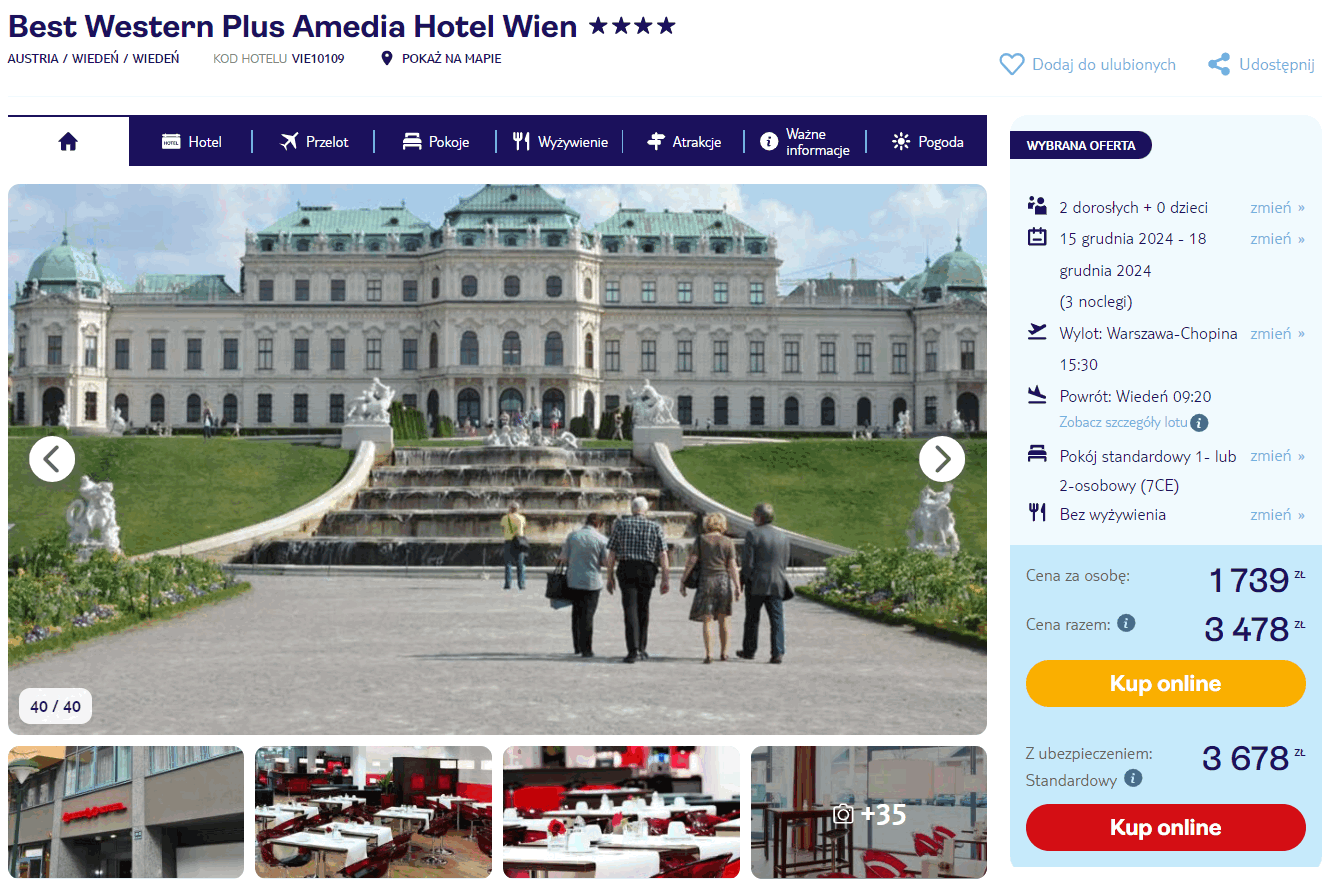Screen dimensions: 1330x879
Task: Click the info icon beside Standardowy insurance
Action: tap(1133, 778)
